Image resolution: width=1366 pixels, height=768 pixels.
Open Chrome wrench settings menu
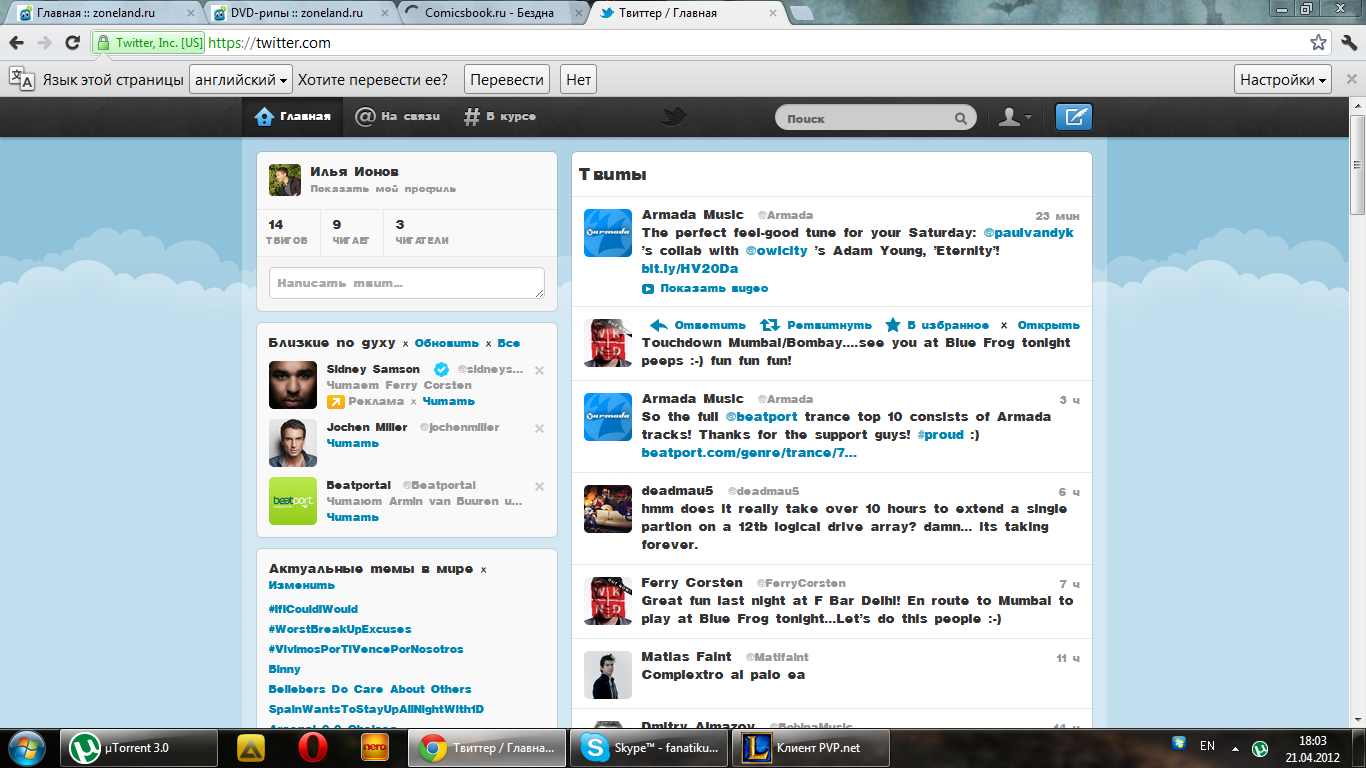tap(1349, 43)
